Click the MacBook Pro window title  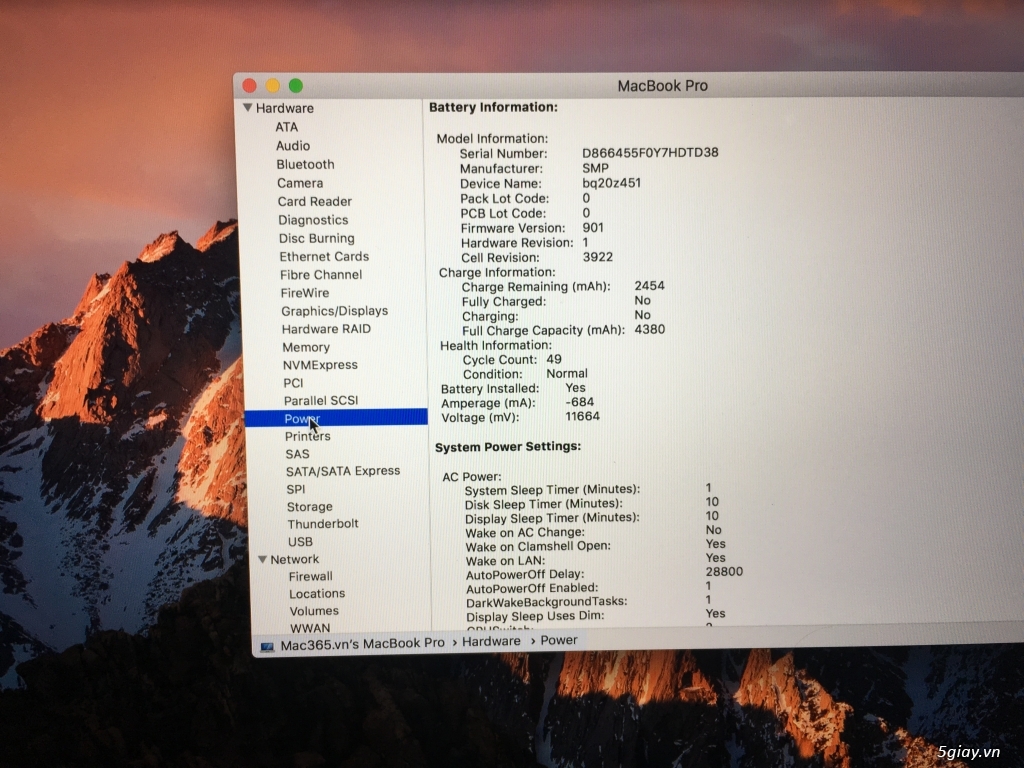click(662, 86)
